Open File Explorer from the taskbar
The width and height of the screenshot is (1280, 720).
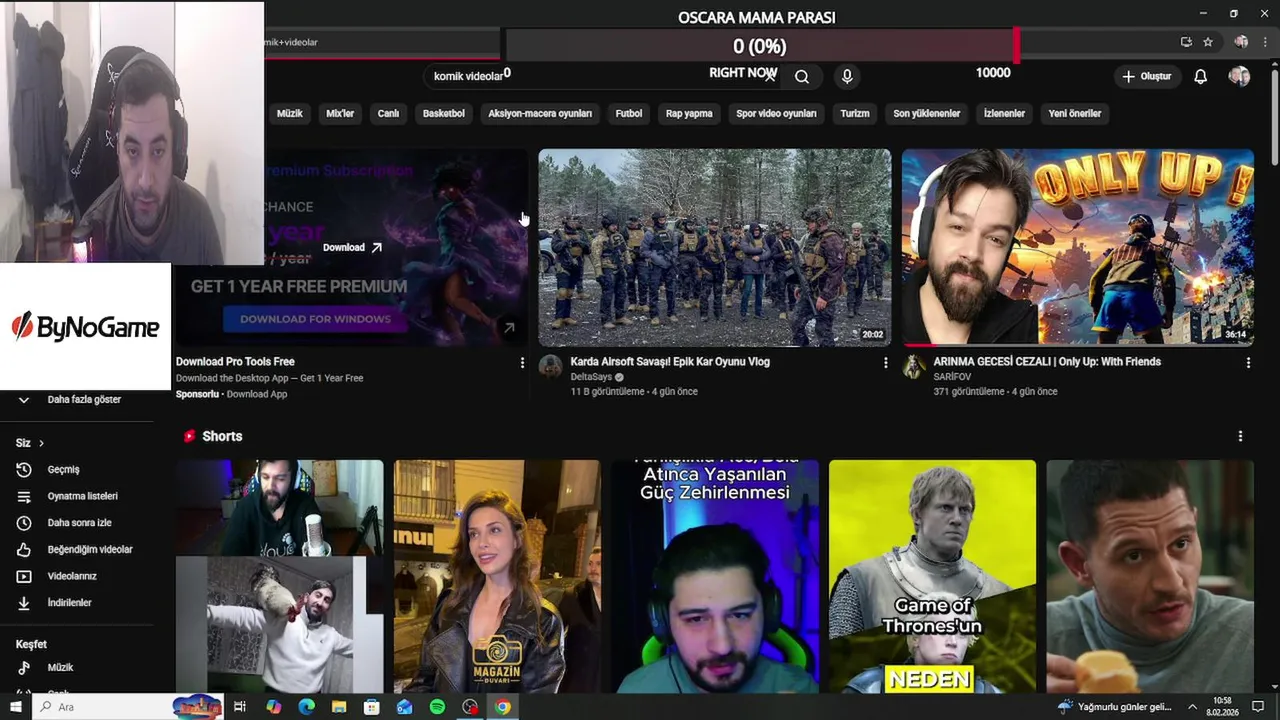(339, 707)
